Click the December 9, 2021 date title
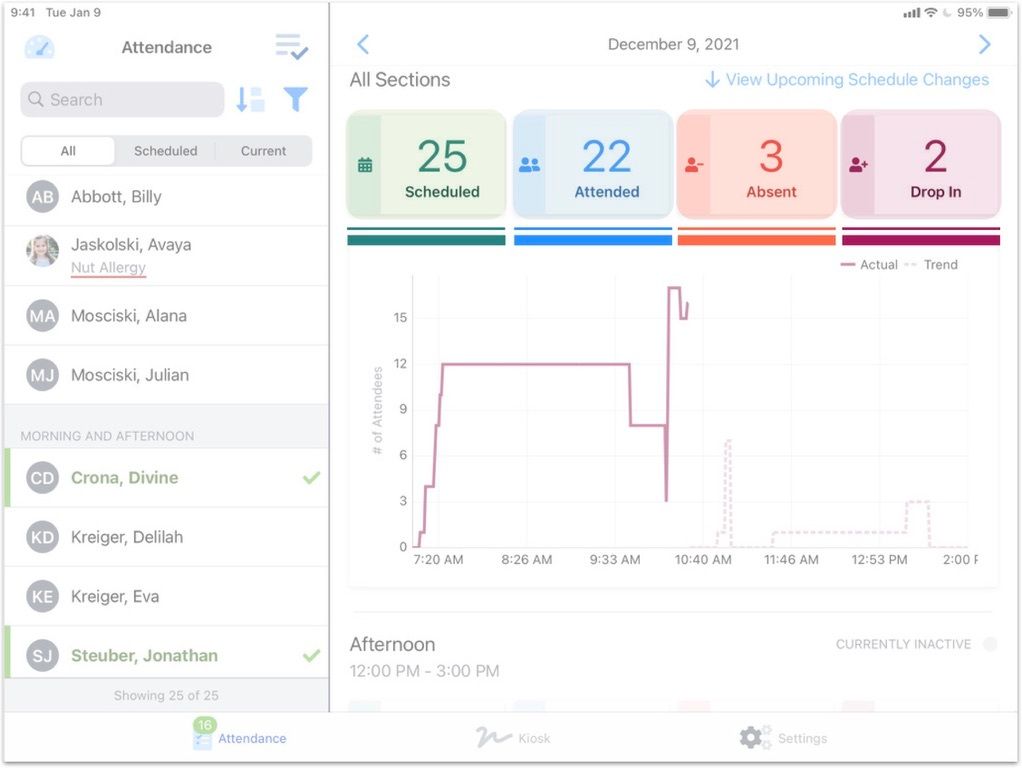 [673, 44]
